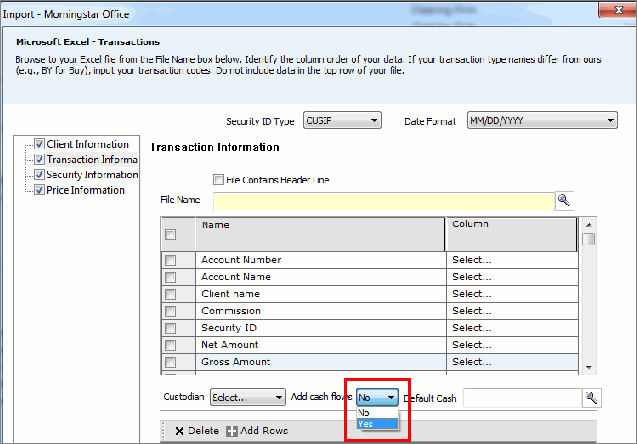The width and height of the screenshot is (637, 444).
Task: Toggle the Client Information checkbox
Action: tap(39, 144)
